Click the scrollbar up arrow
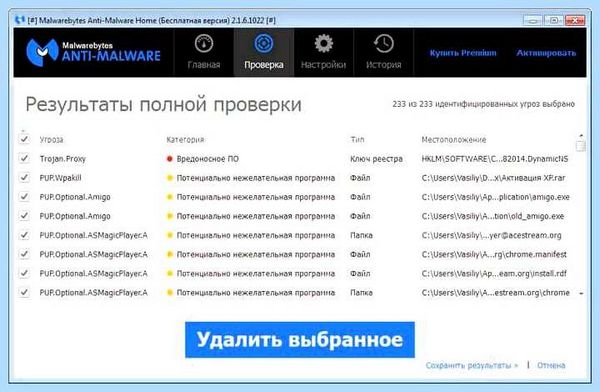This screenshot has width=600, height=392. coord(581,136)
